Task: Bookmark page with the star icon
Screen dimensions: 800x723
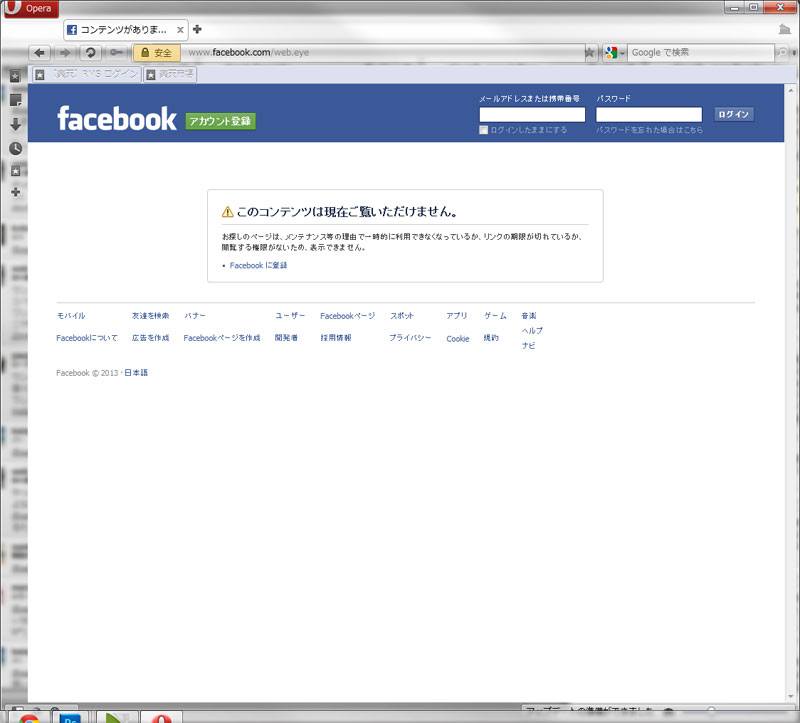Action: [x=590, y=53]
